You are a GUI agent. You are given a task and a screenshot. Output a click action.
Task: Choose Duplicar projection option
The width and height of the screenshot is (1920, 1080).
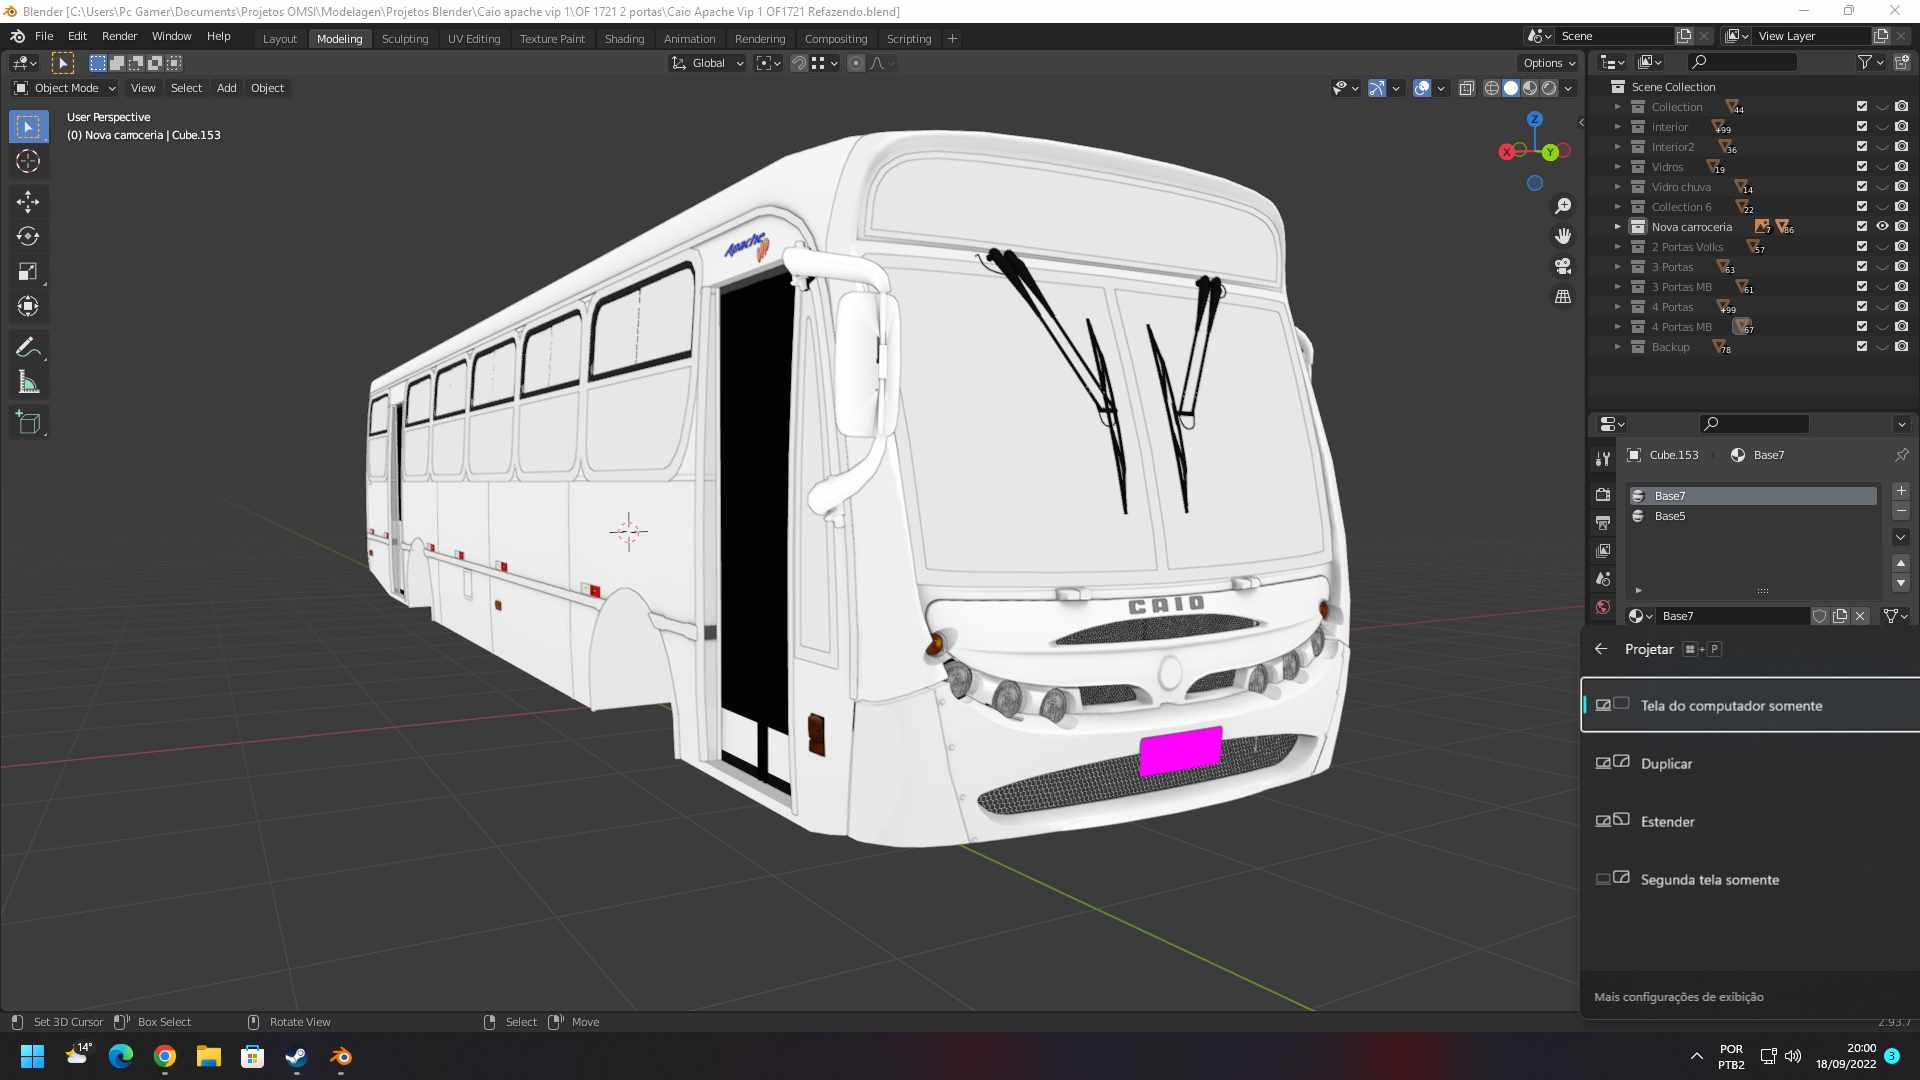(x=1666, y=764)
